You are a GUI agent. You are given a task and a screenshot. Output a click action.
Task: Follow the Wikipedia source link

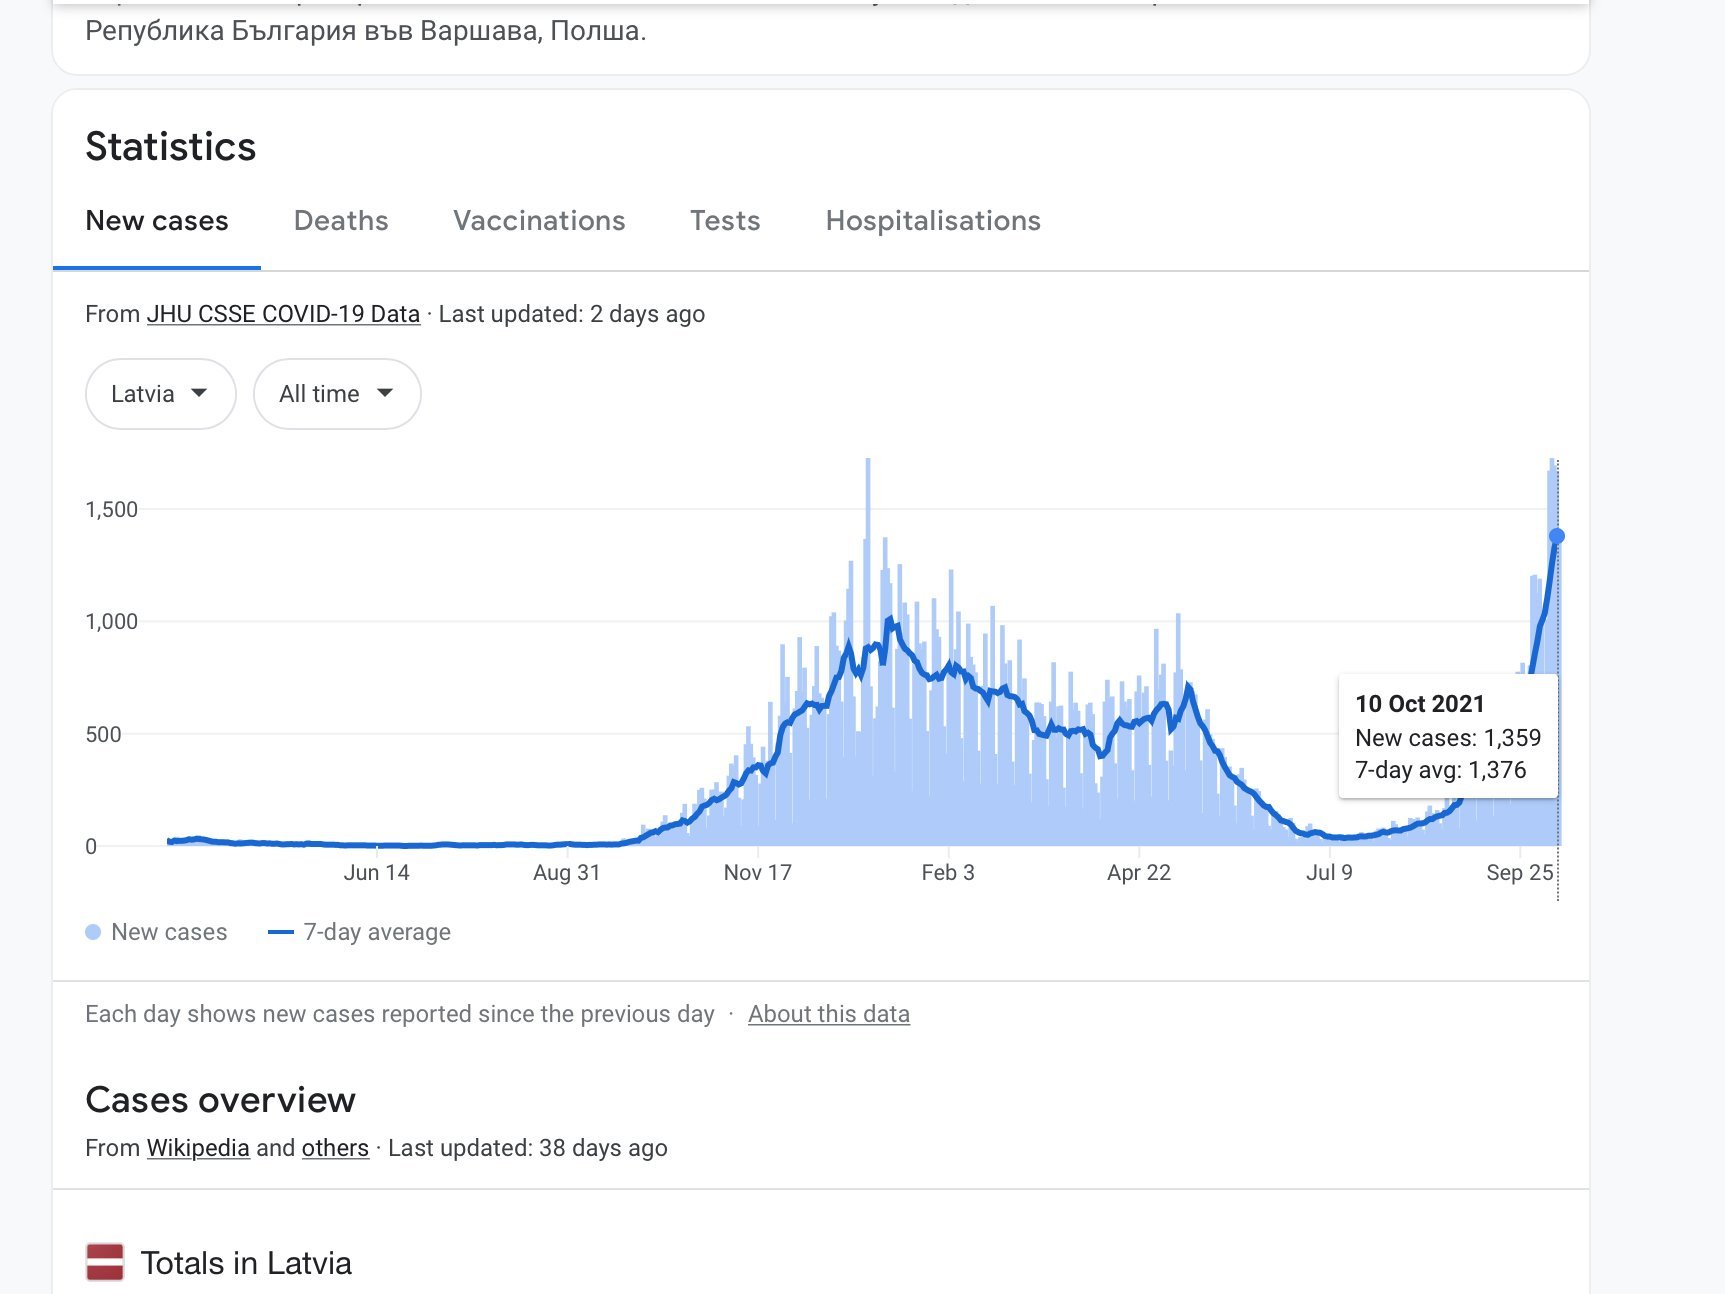(198, 1148)
